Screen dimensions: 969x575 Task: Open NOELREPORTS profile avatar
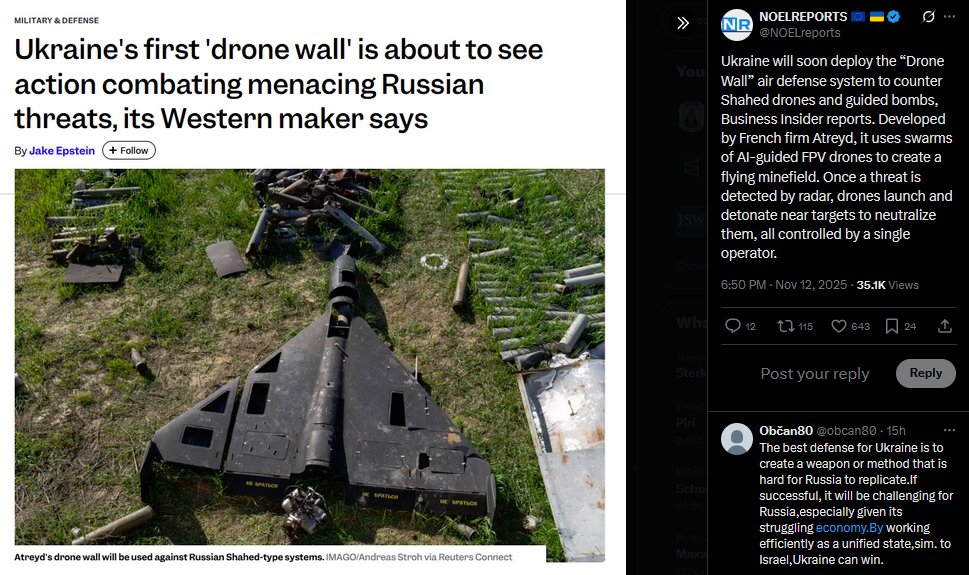[x=737, y=25]
